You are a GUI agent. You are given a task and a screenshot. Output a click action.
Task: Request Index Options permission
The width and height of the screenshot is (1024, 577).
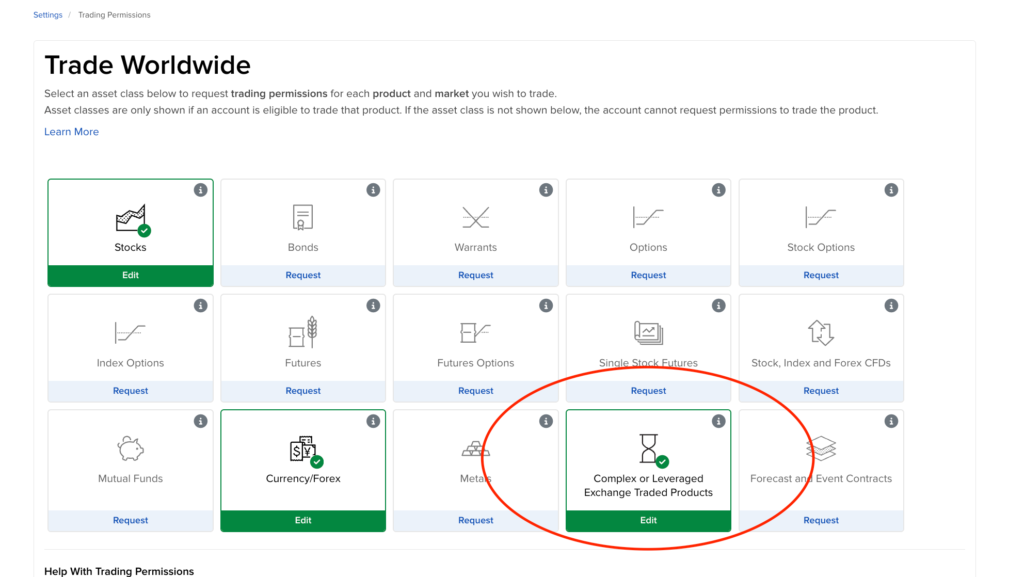pos(130,391)
